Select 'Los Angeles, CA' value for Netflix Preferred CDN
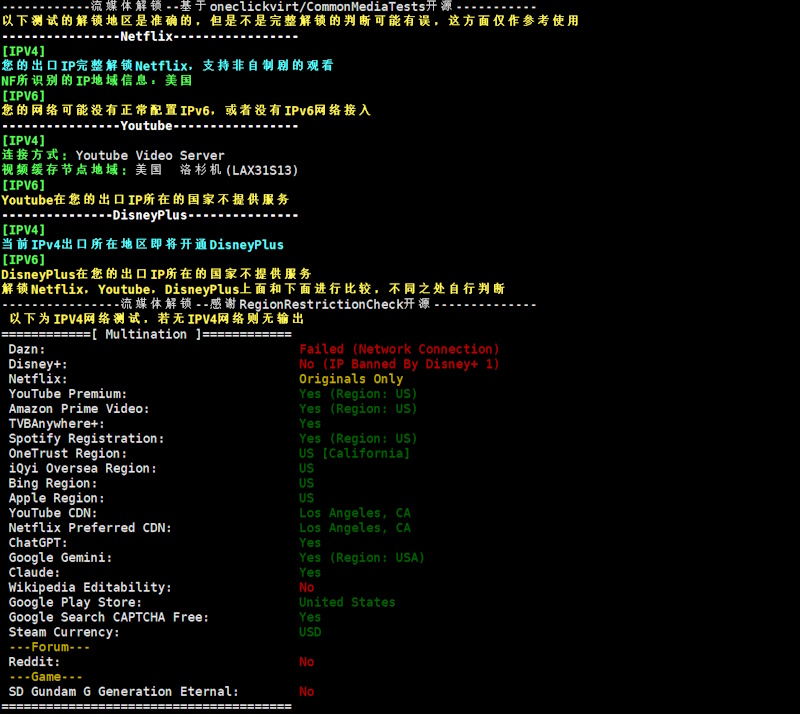The height and width of the screenshot is (714, 800). pyautogui.click(x=355, y=528)
